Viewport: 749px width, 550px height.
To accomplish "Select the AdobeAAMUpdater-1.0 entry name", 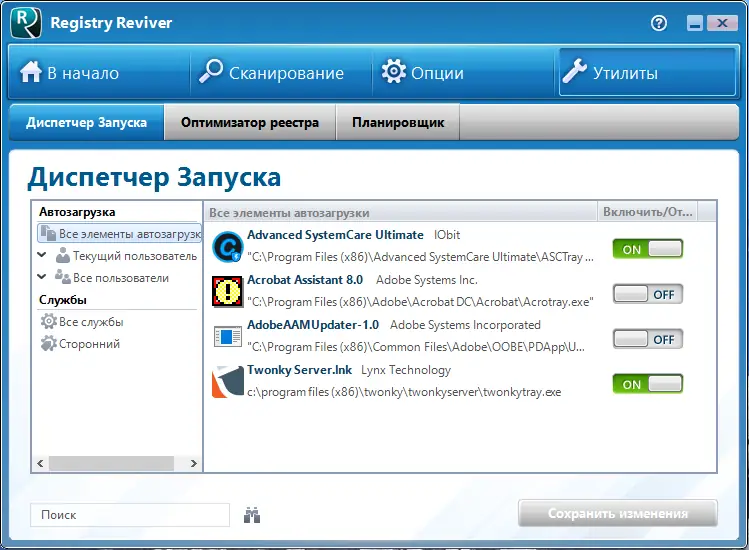I will (x=313, y=325).
